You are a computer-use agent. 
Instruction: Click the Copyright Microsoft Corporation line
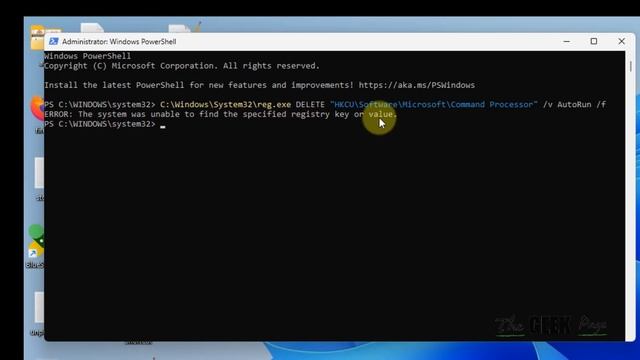pyautogui.click(x=182, y=66)
